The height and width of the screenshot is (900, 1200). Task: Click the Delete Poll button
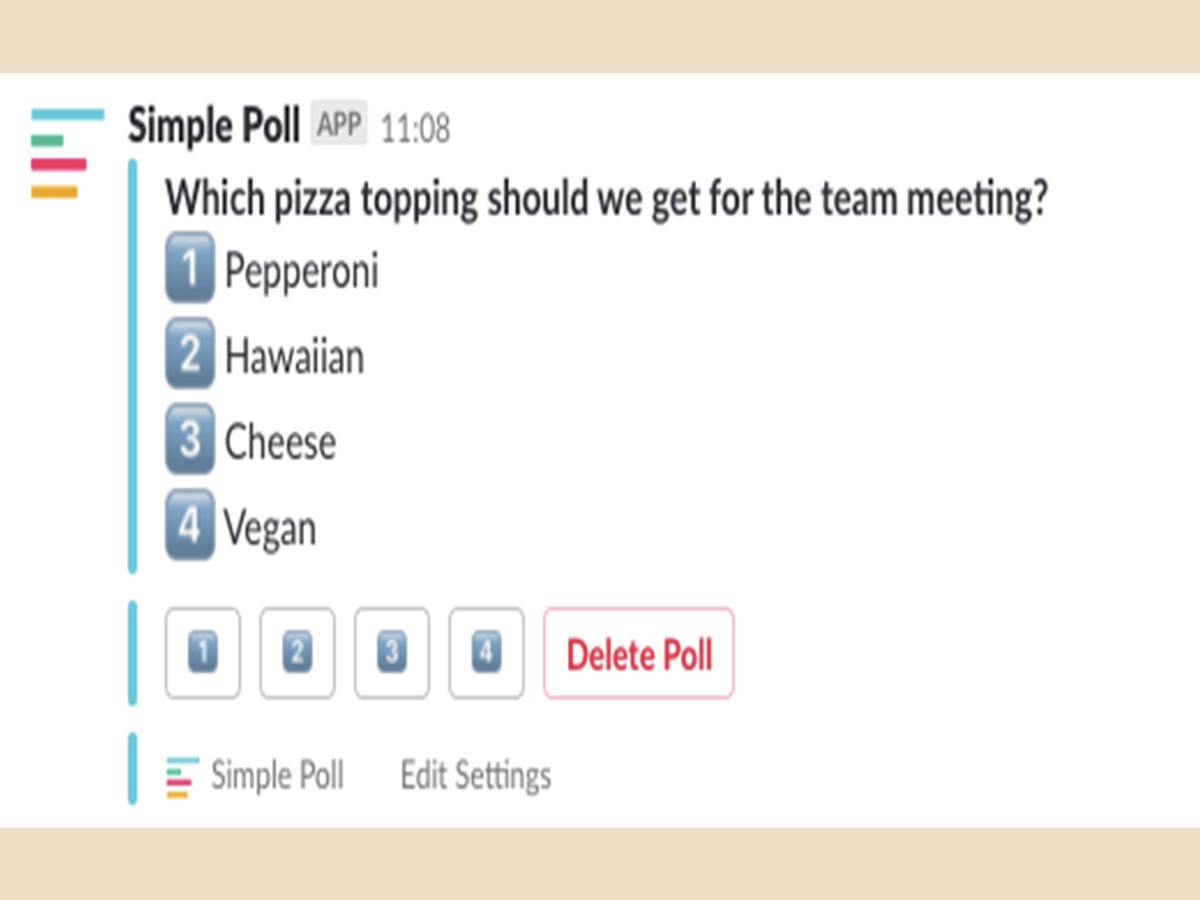click(x=639, y=653)
